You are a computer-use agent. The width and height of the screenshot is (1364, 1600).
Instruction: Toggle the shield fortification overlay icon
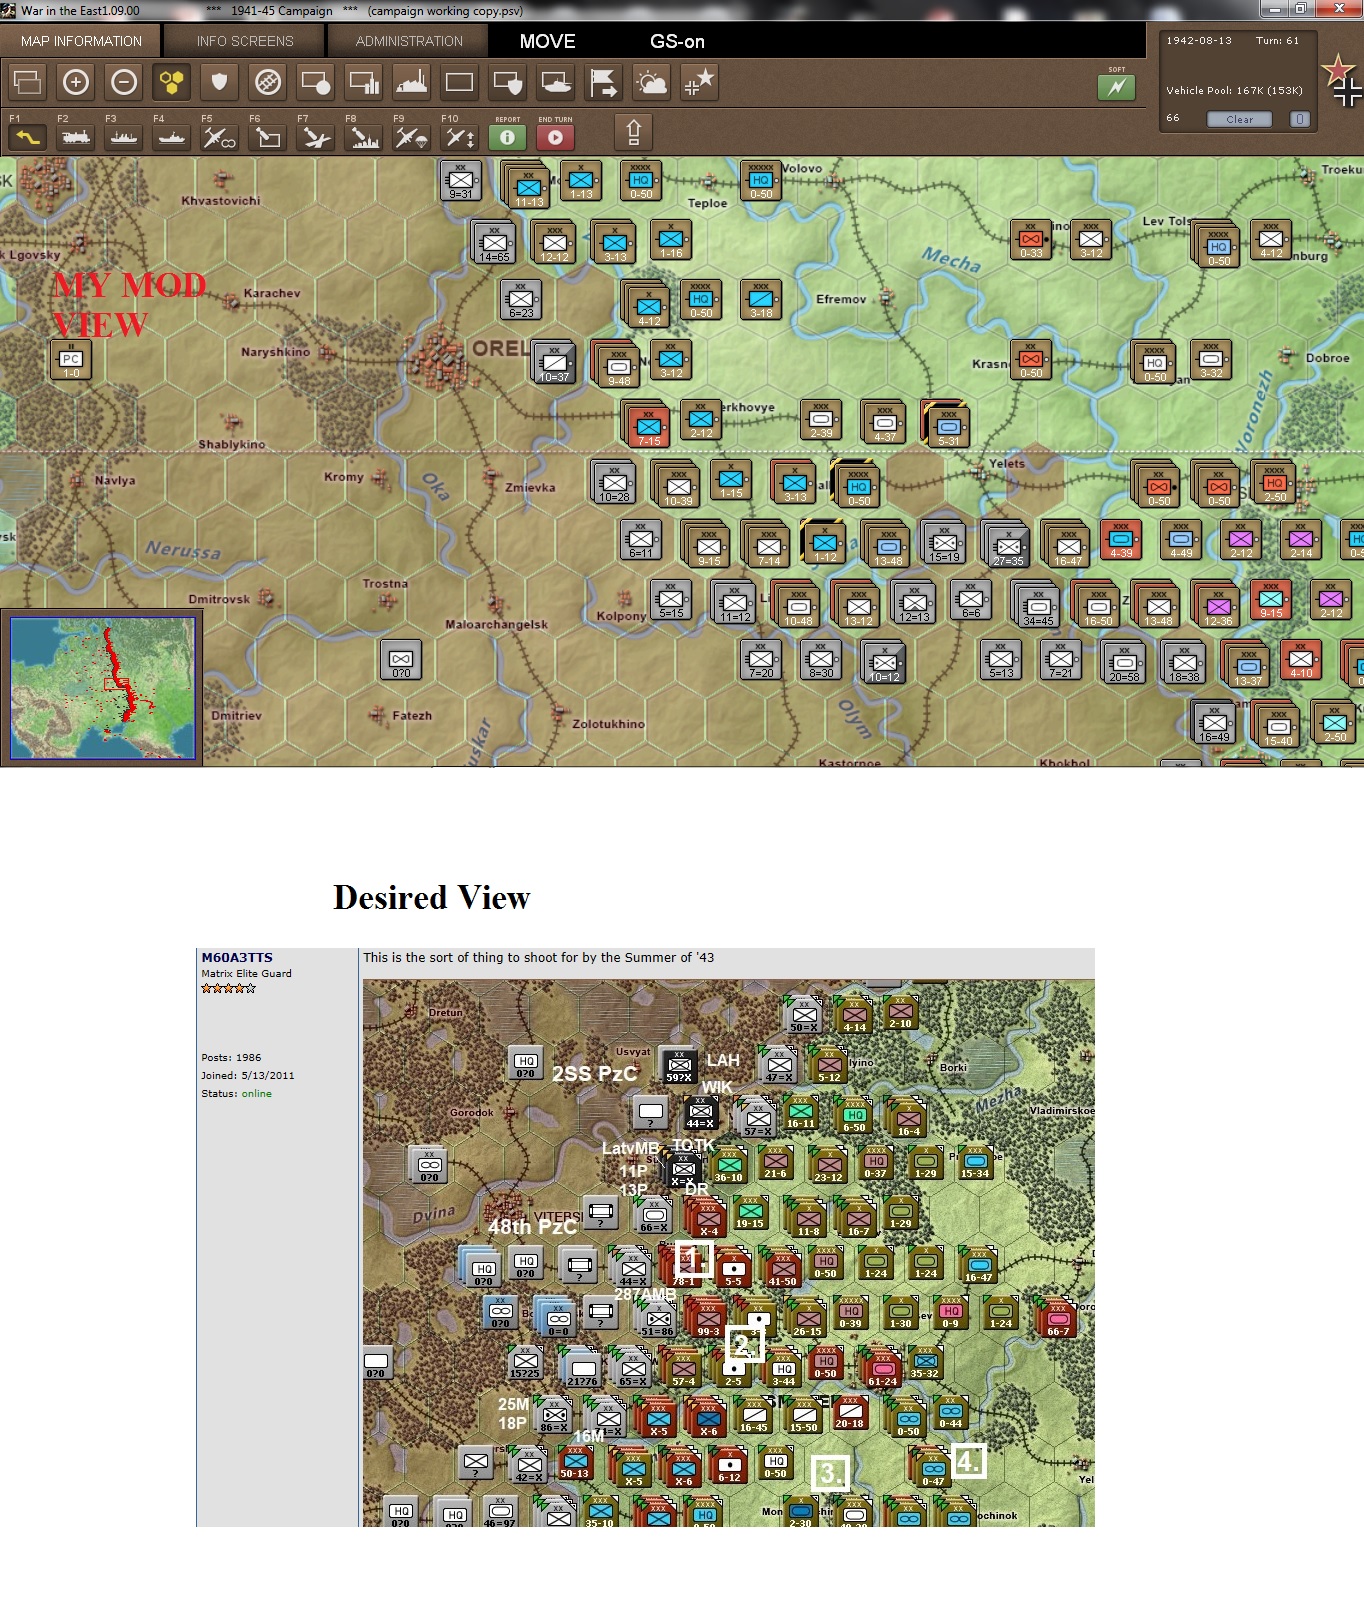click(x=220, y=82)
